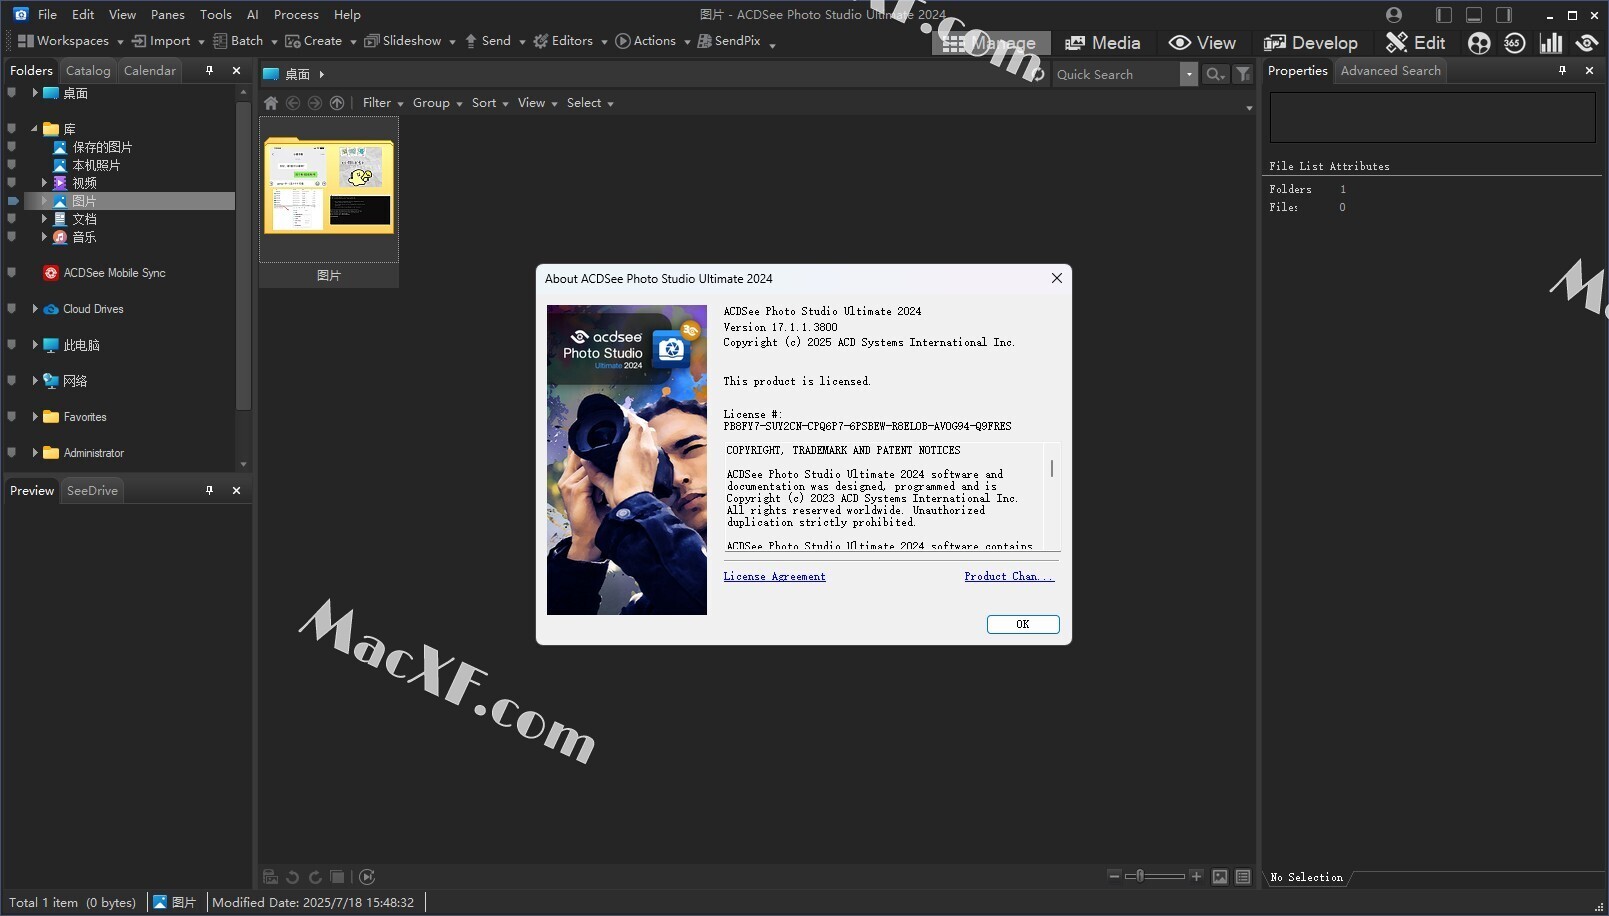
Task: Switch to Media mode
Action: [1103, 43]
